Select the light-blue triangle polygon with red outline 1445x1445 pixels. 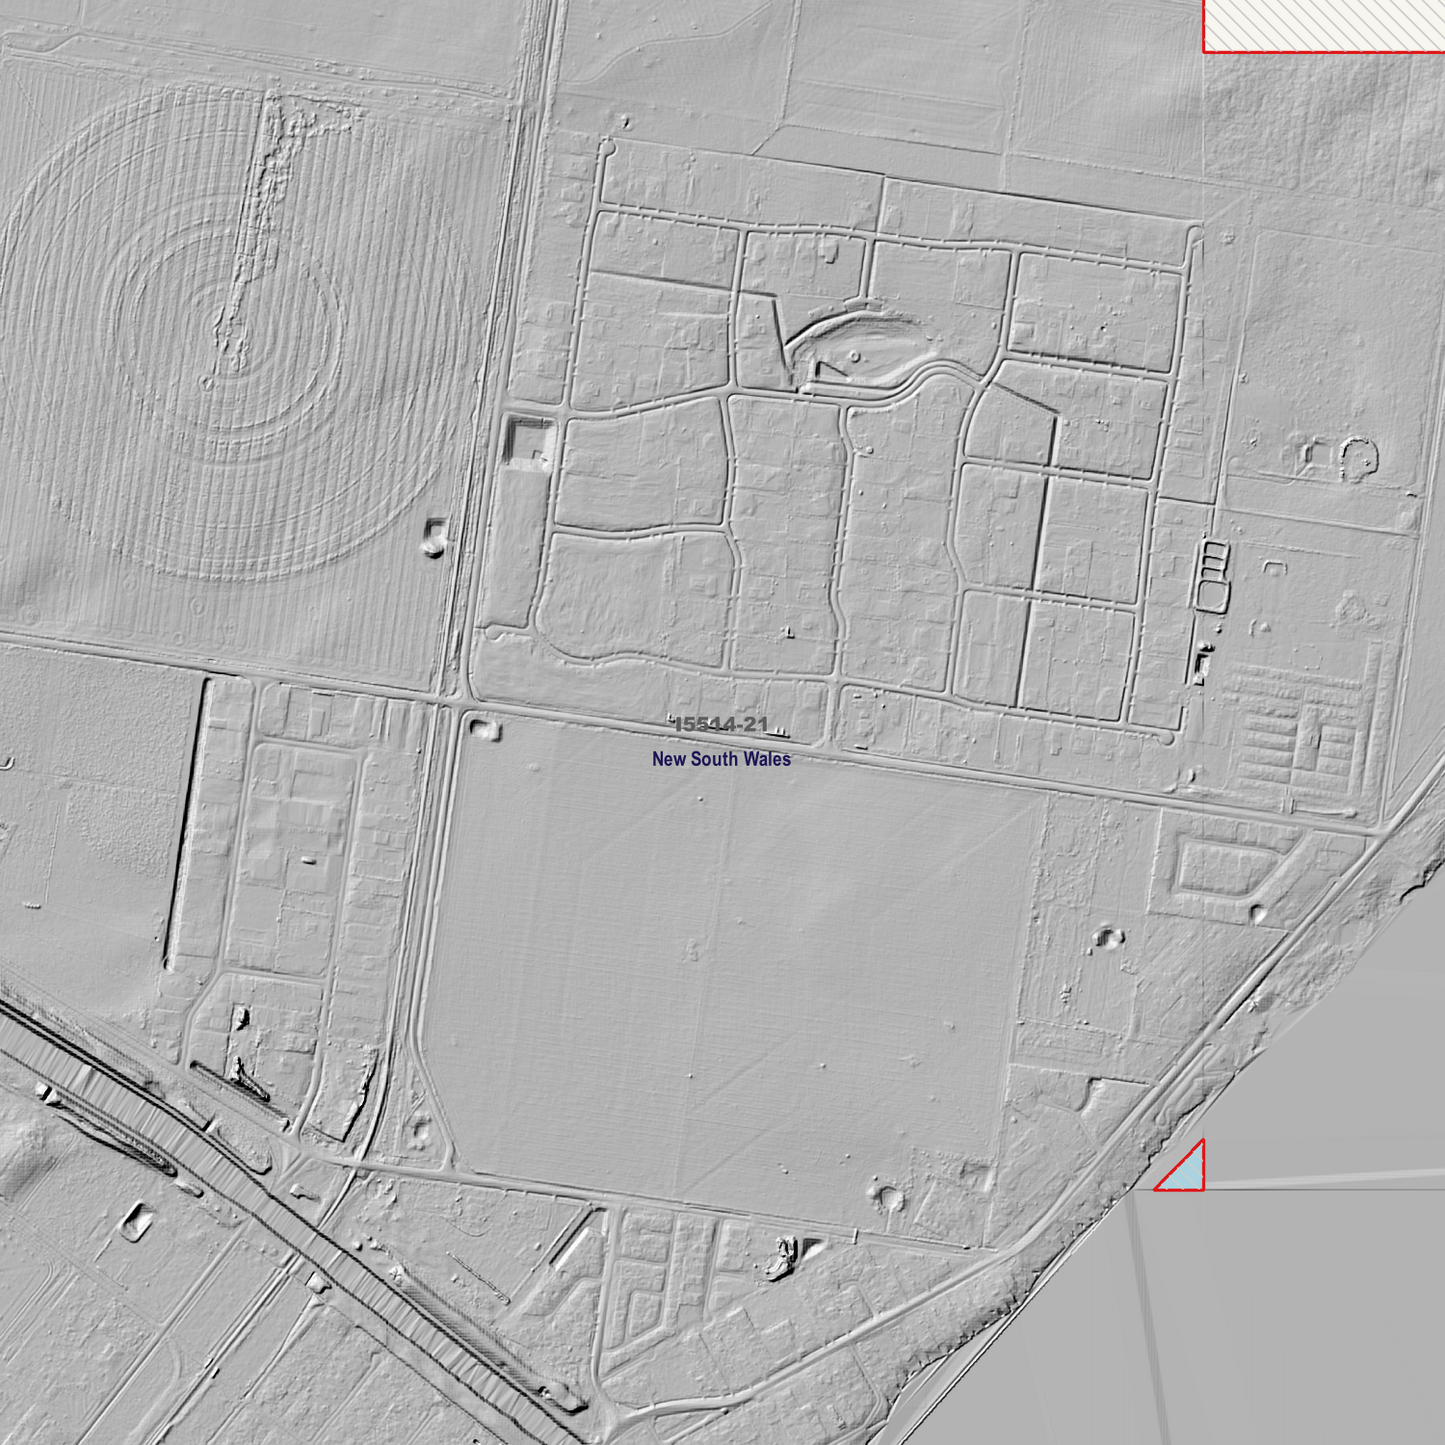coord(1188,1173)
